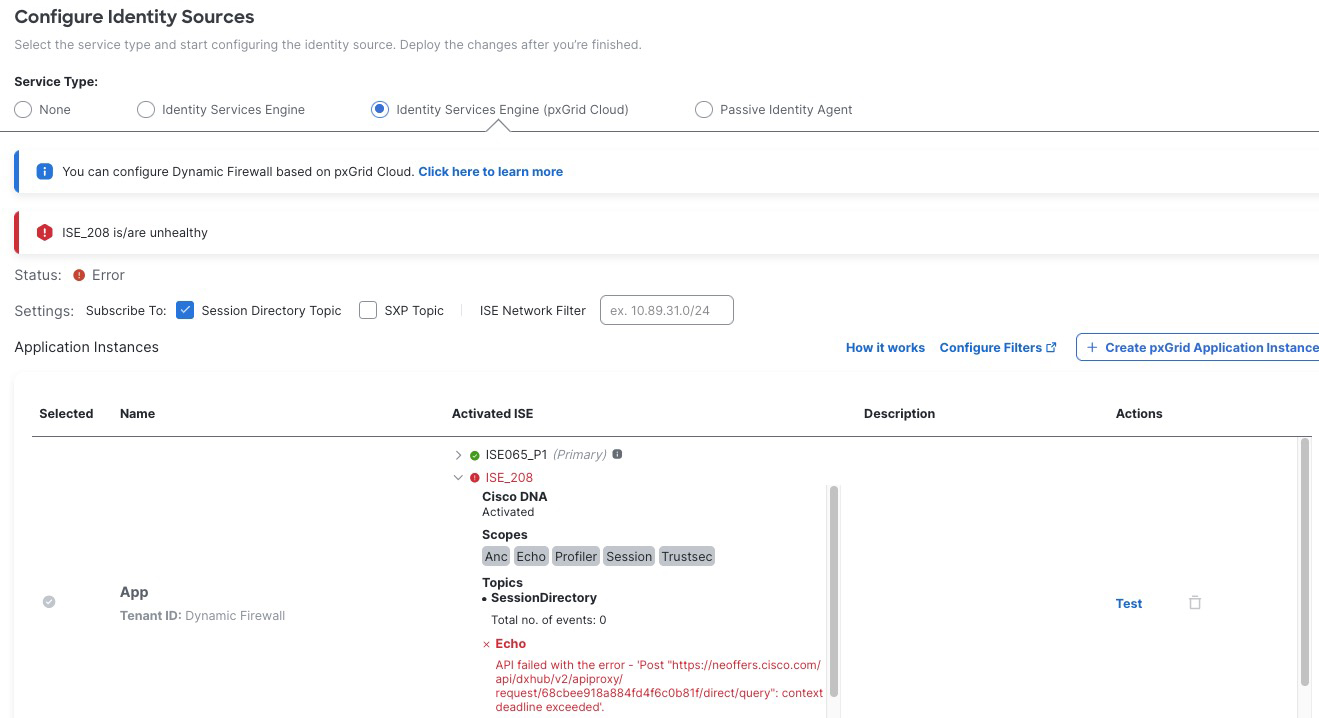This screenshot has height=718, width=1319.
Task: Select Passive Identity Agent radio option
Action: [704, 110]
